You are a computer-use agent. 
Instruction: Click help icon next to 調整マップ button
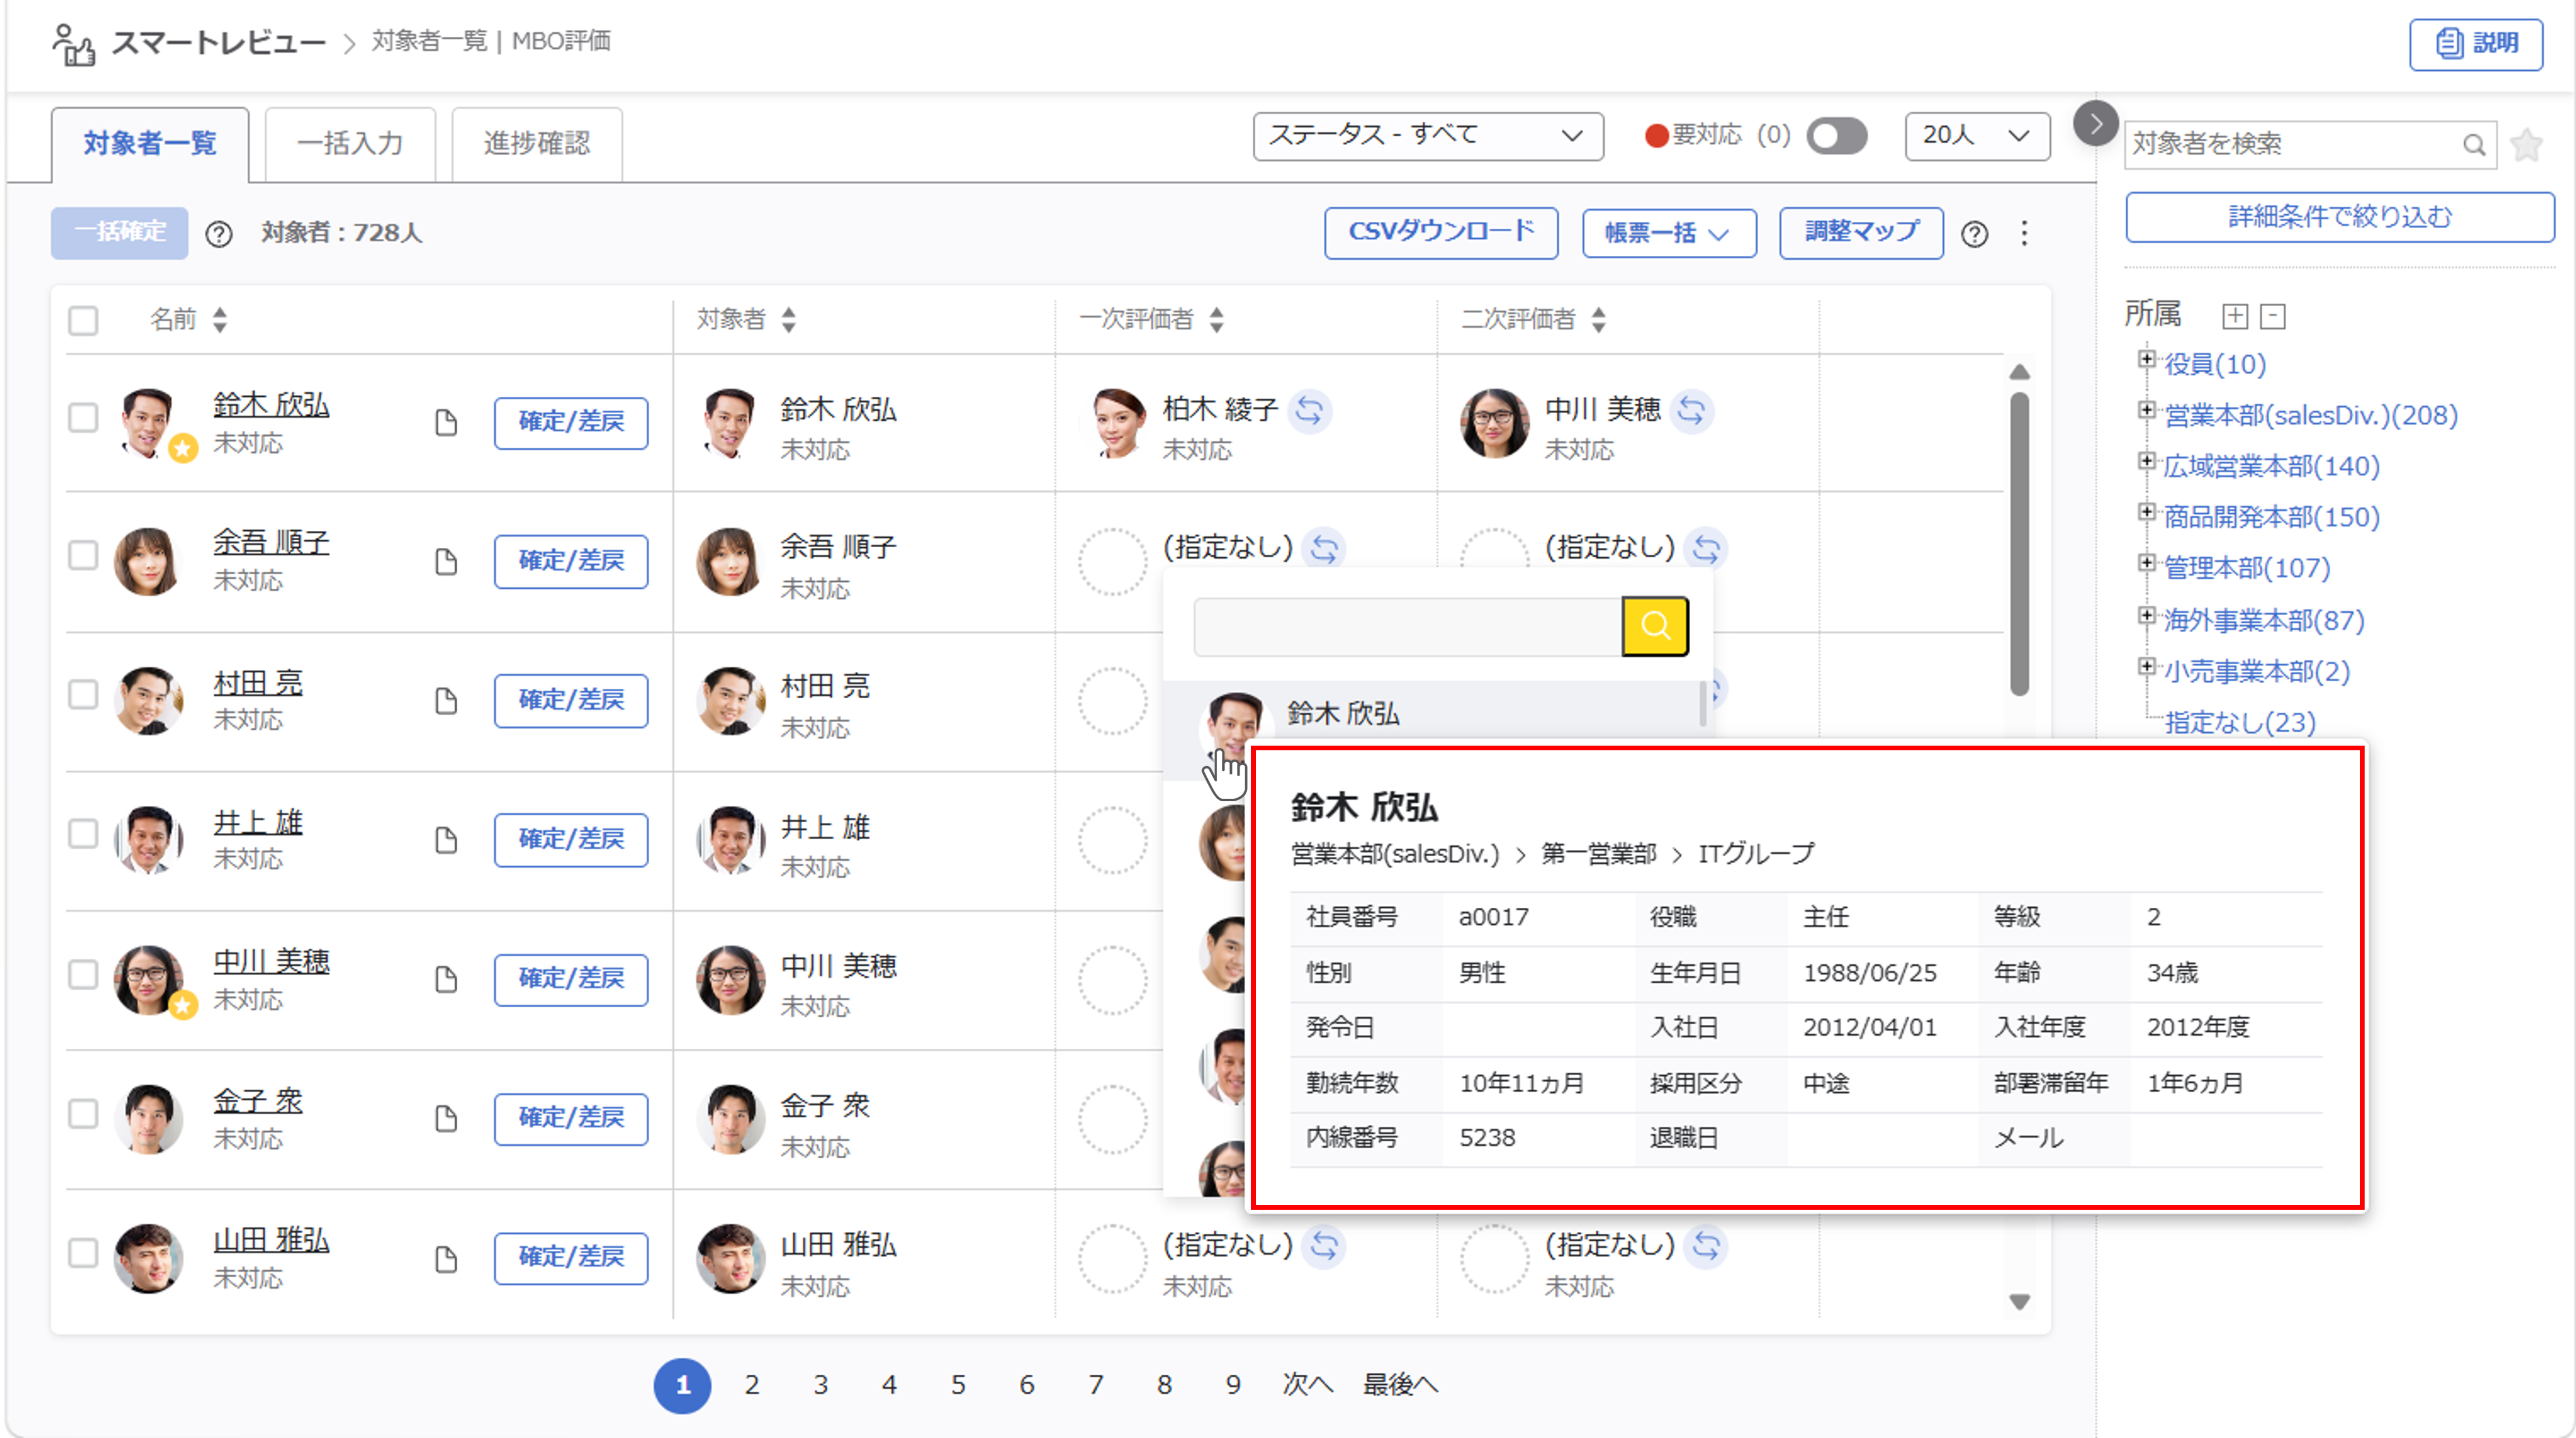[1974, 234]
